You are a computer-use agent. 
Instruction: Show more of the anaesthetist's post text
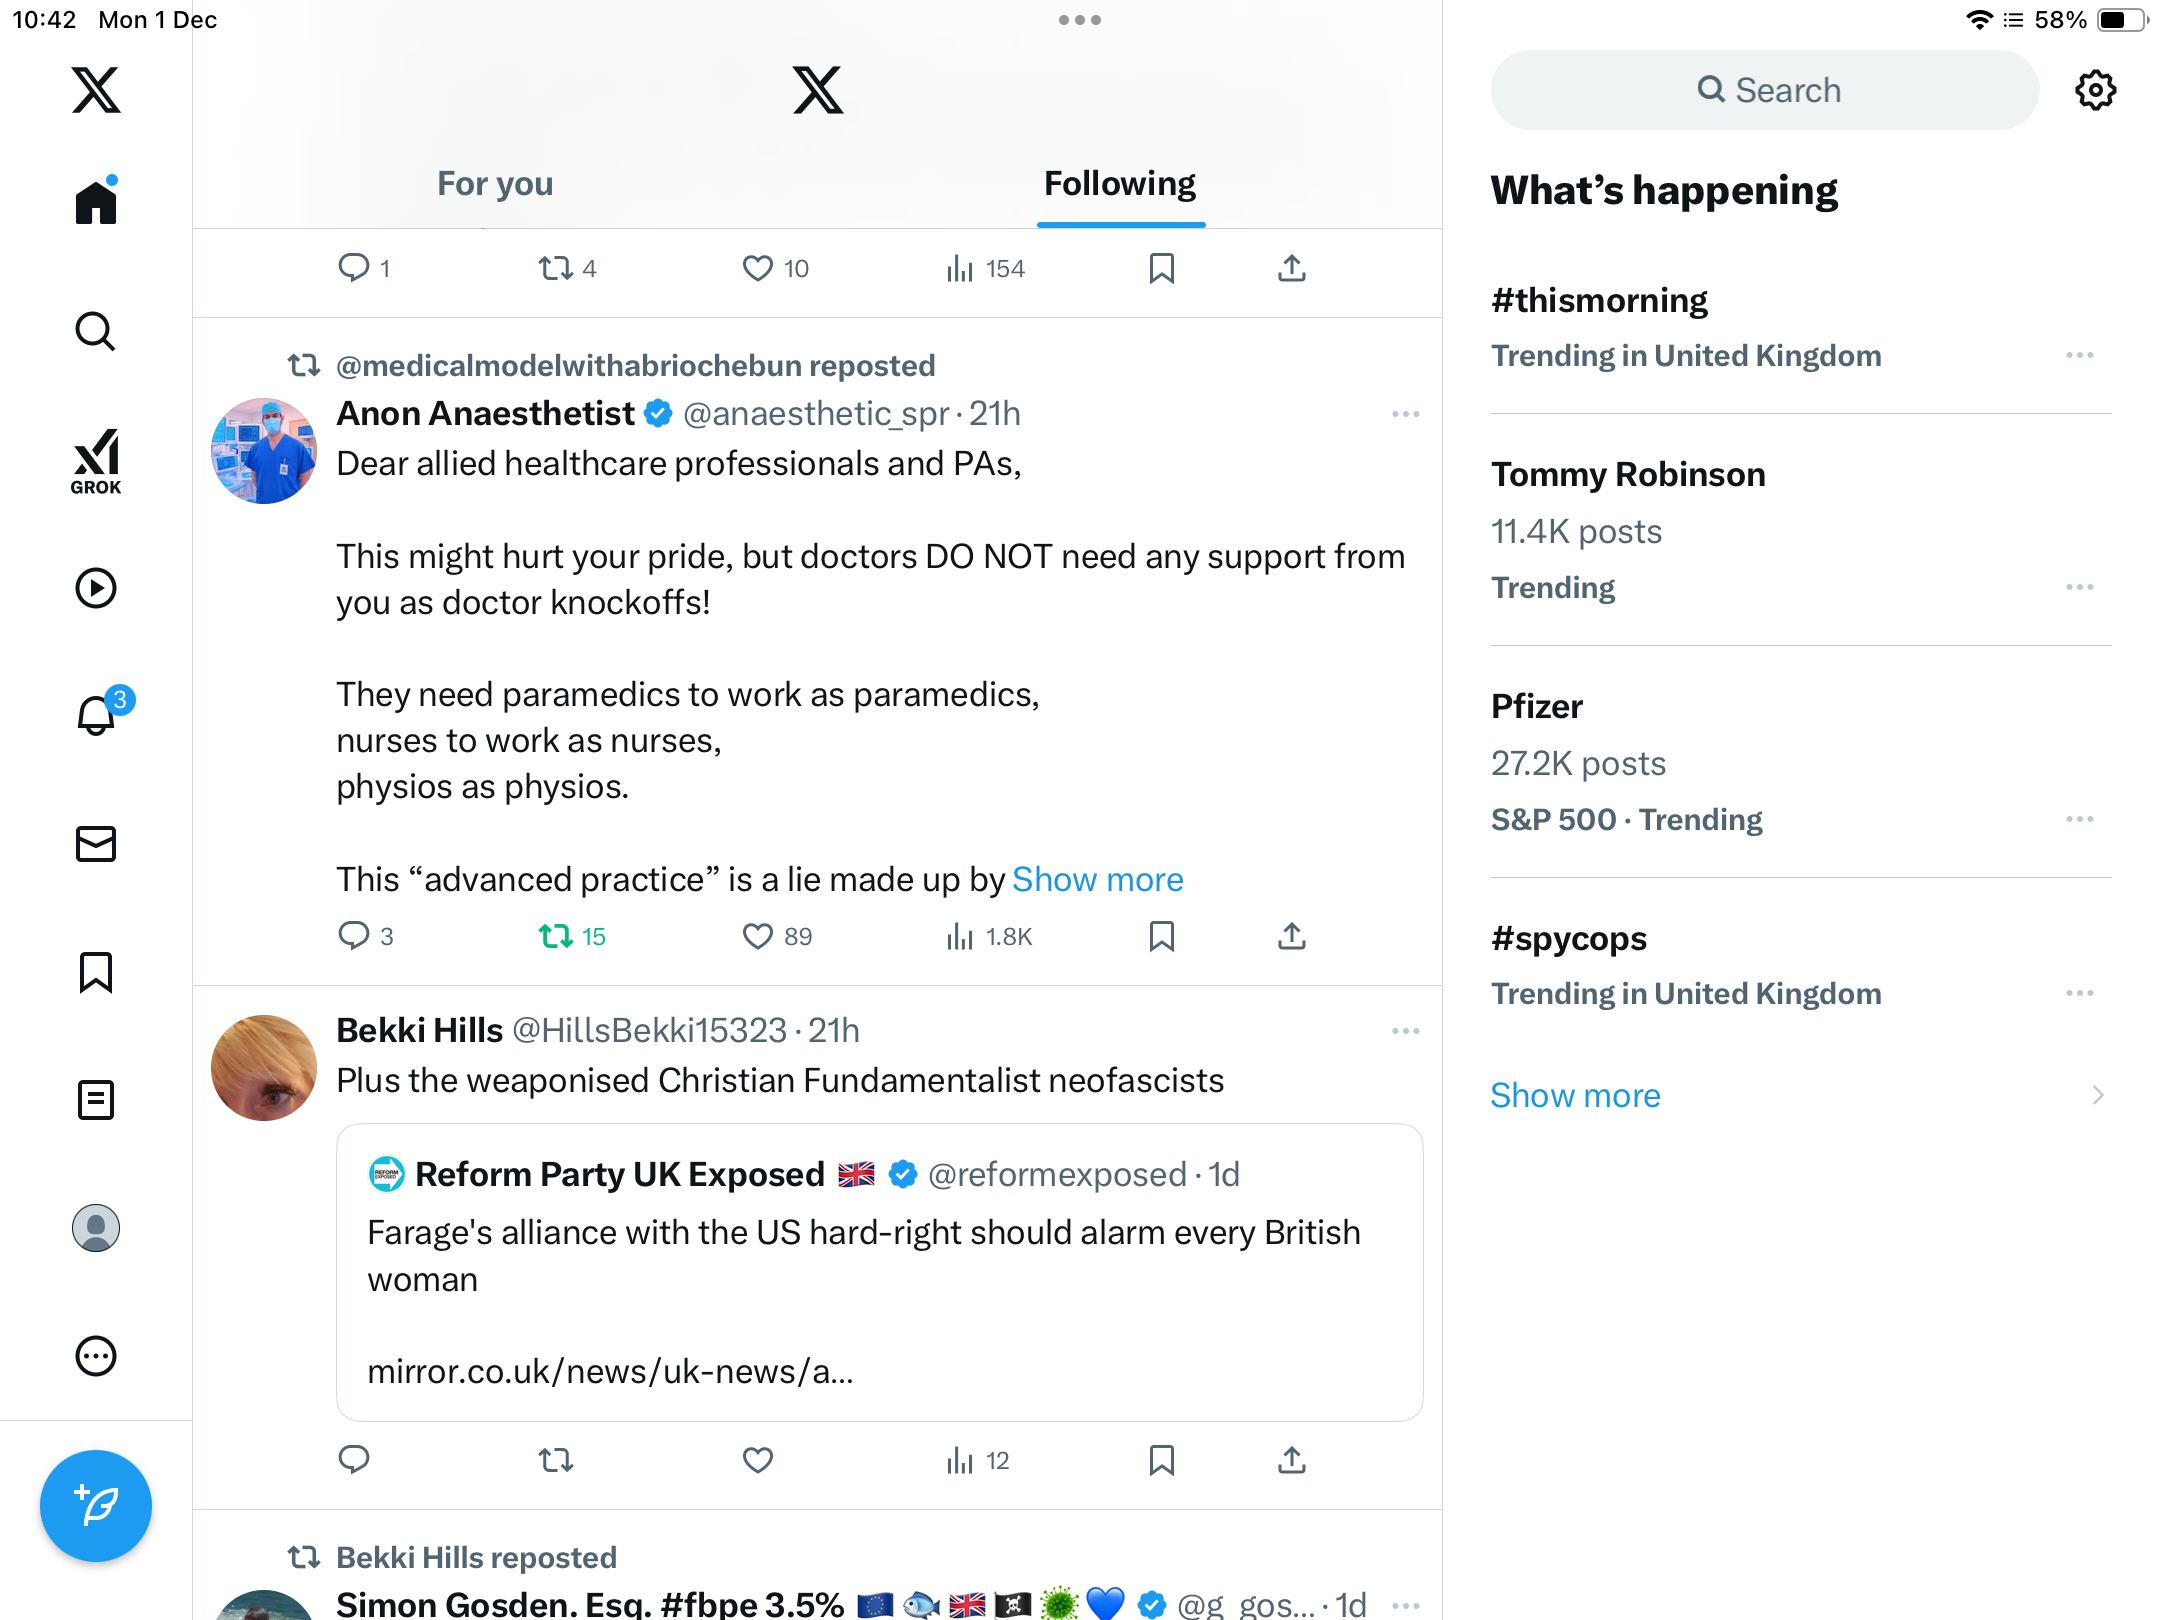(x=1097, y=879)
